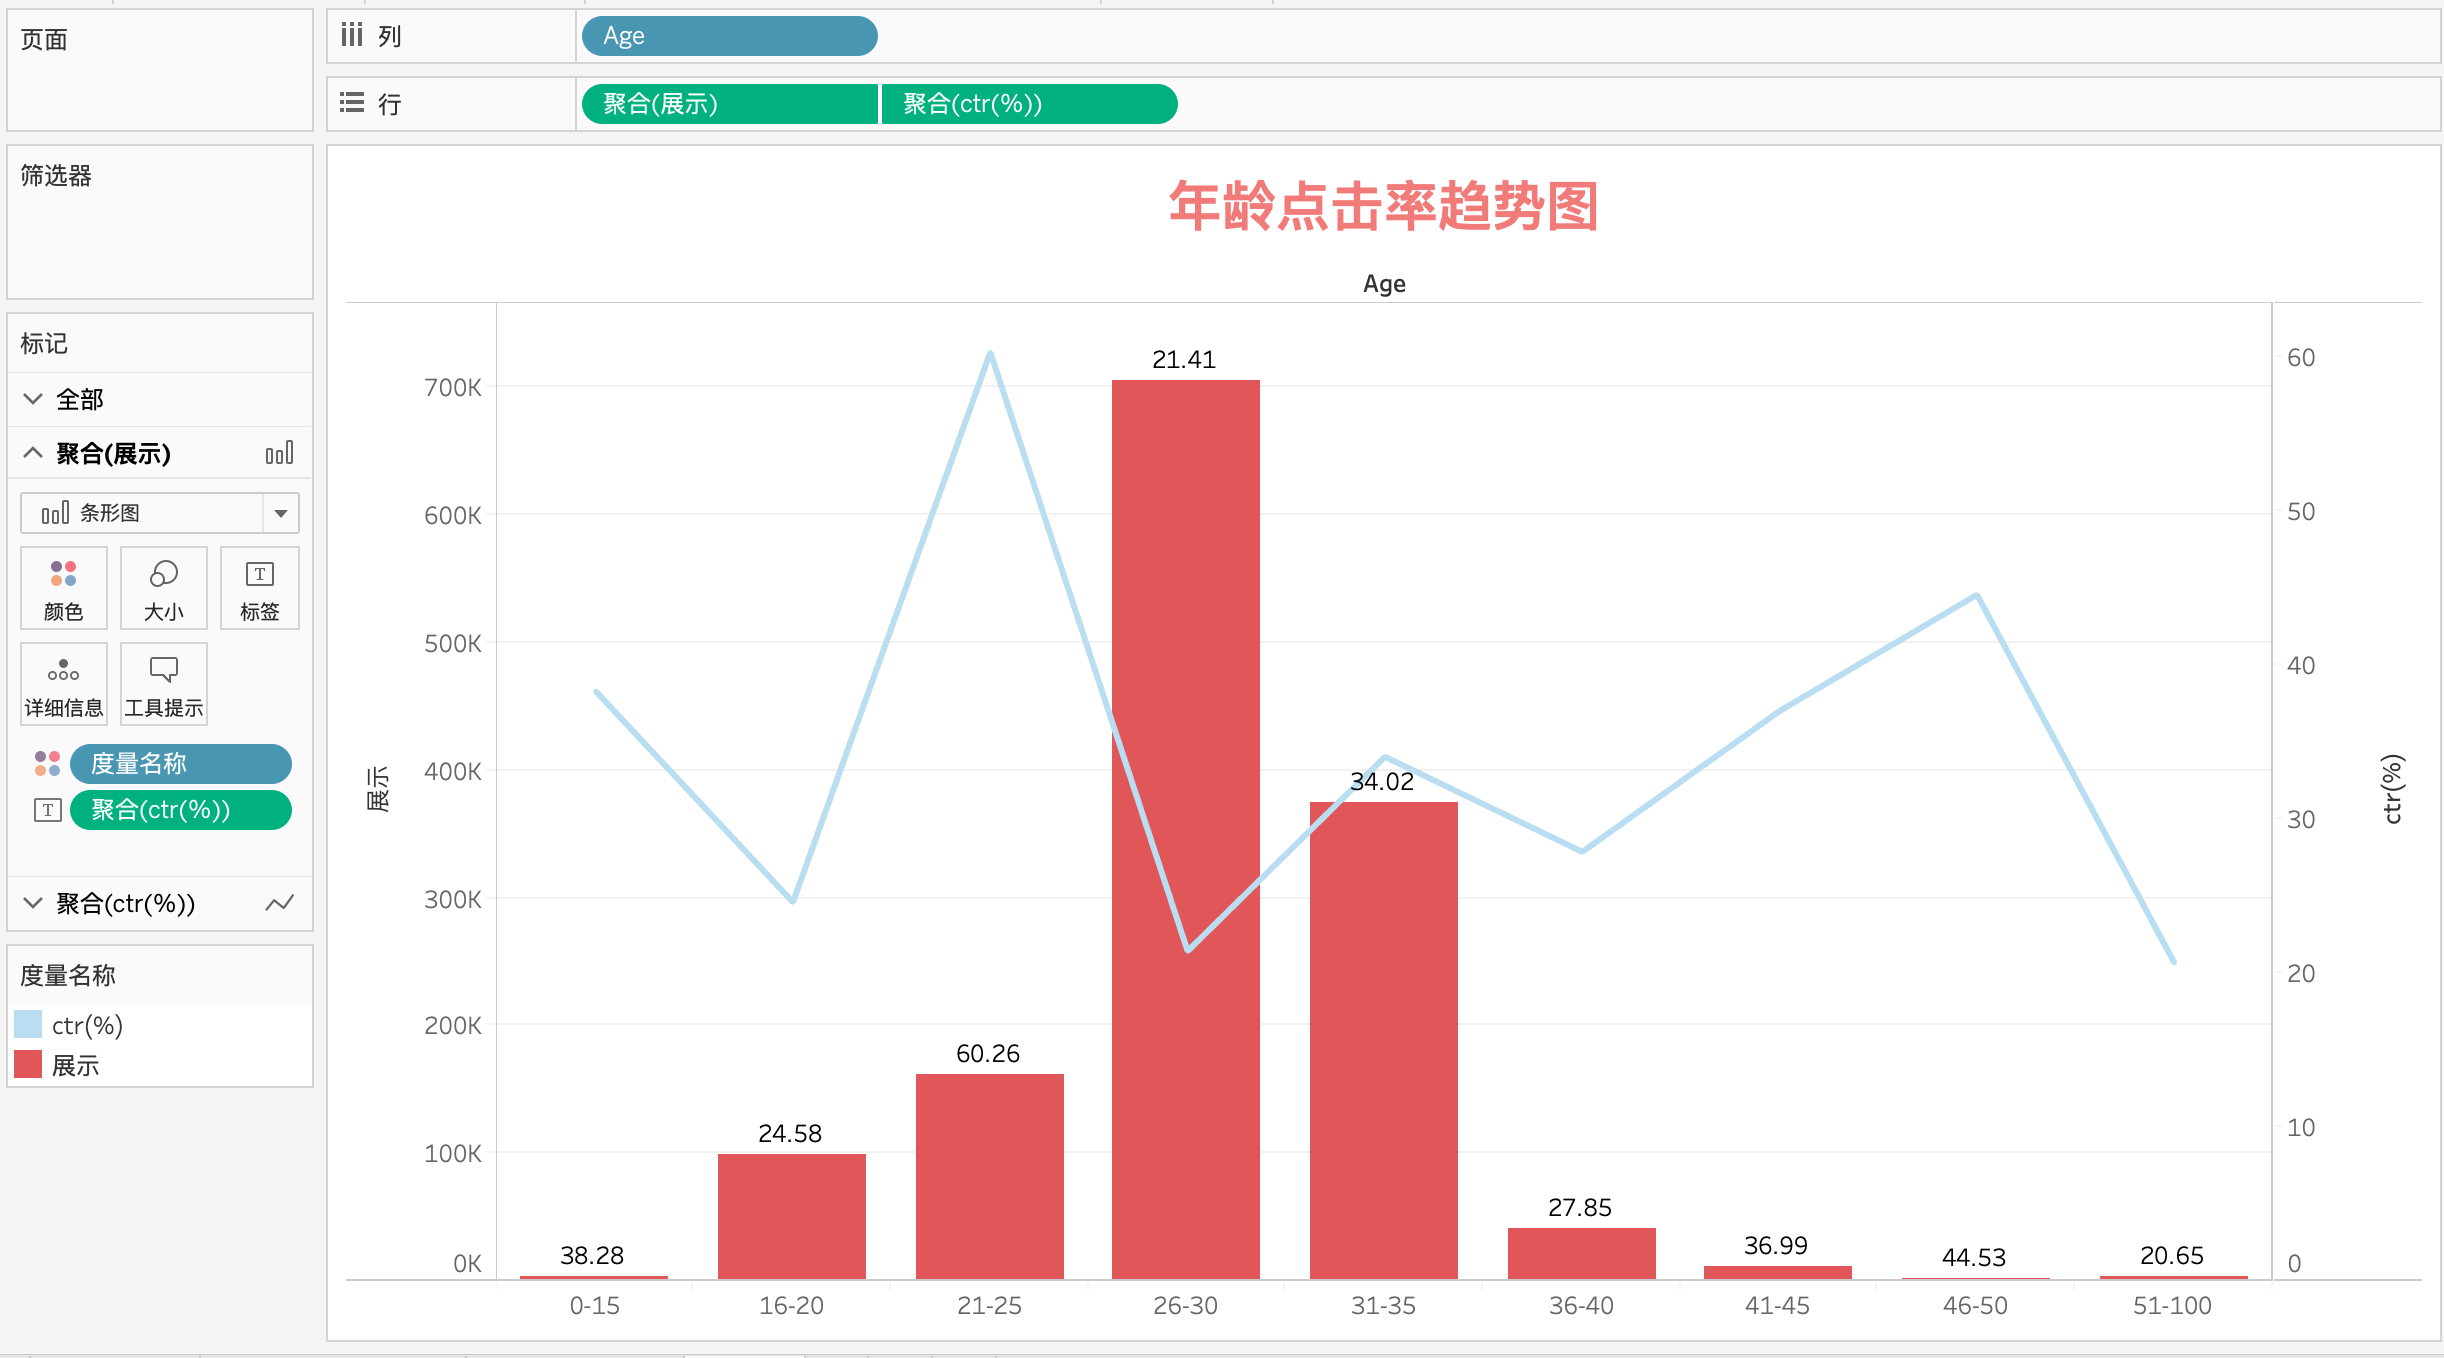Open the 工具提示 tooltip card
The width and height of the screenshot is (2444, 1358).
coord(164,684)
